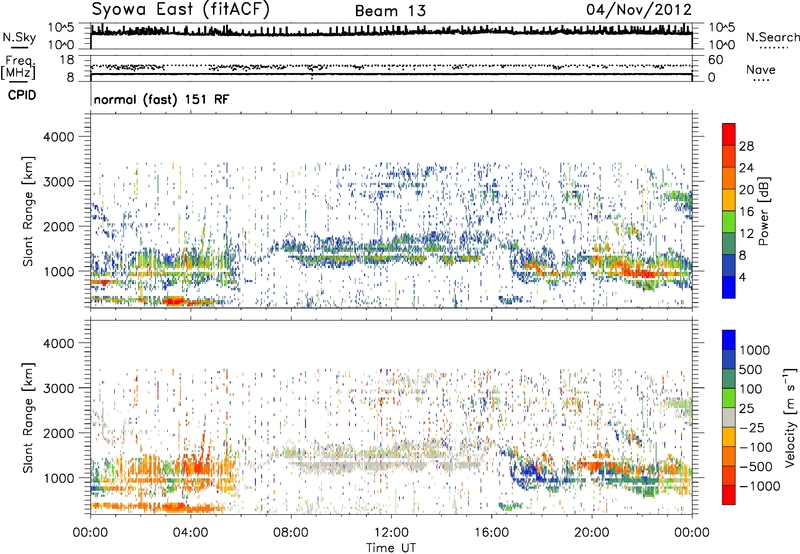Click the date '04/Nov/2012'

pyautogui.click(x=639, y=10)
